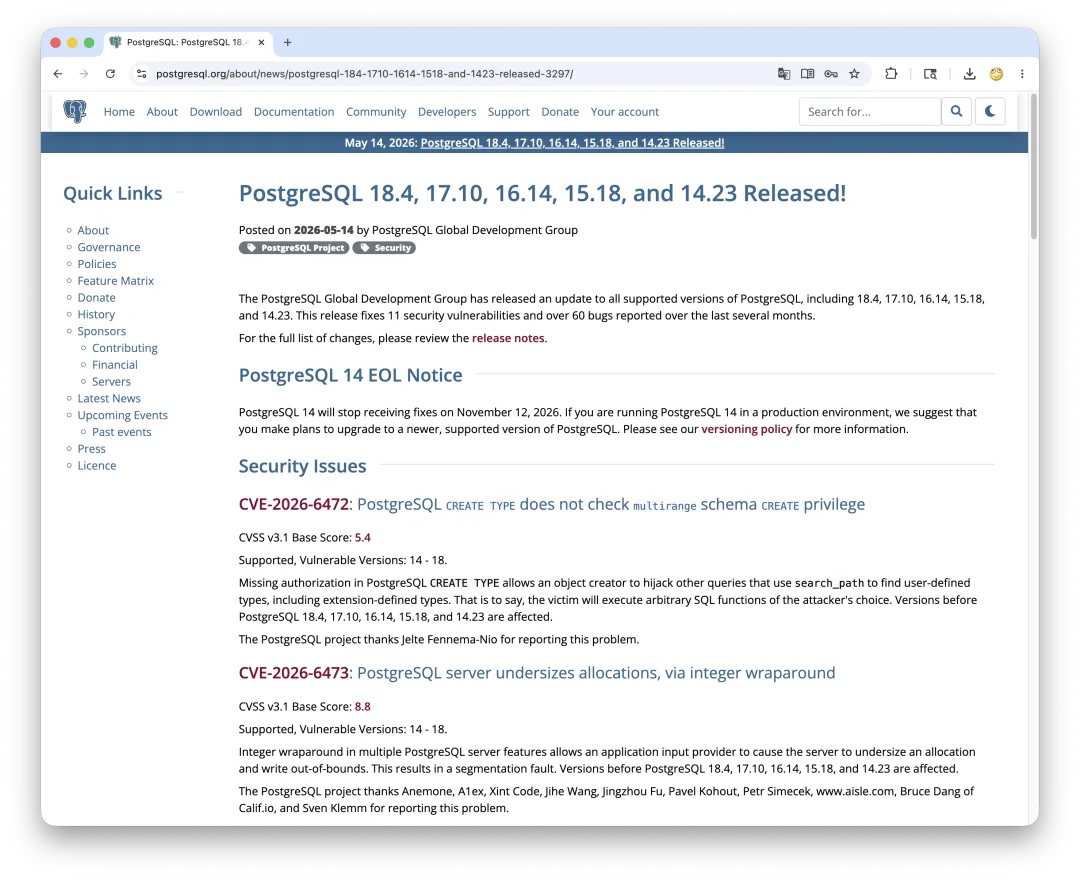Go back with browser back arrow
Image resolution: width=1080 pixels, height=880 pixels.
58,74
